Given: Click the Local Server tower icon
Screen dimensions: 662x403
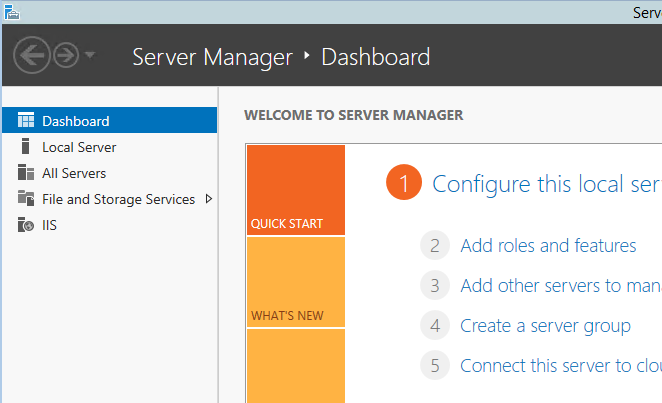Looking at the screenshot, I should (x=25, y=146).
